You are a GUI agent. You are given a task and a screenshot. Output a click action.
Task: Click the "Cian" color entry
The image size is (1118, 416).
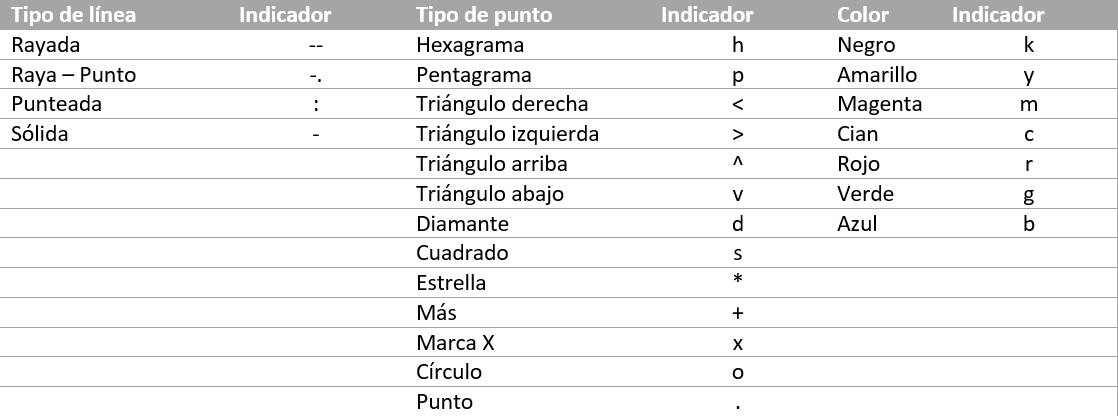(x=858, y=134)
